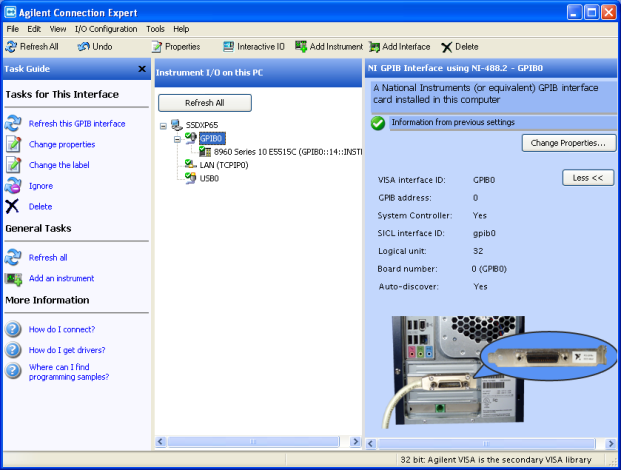Click the Refresh All button above the tree
The width and height of the screenshot is (621, 470).
click(205, 103)
